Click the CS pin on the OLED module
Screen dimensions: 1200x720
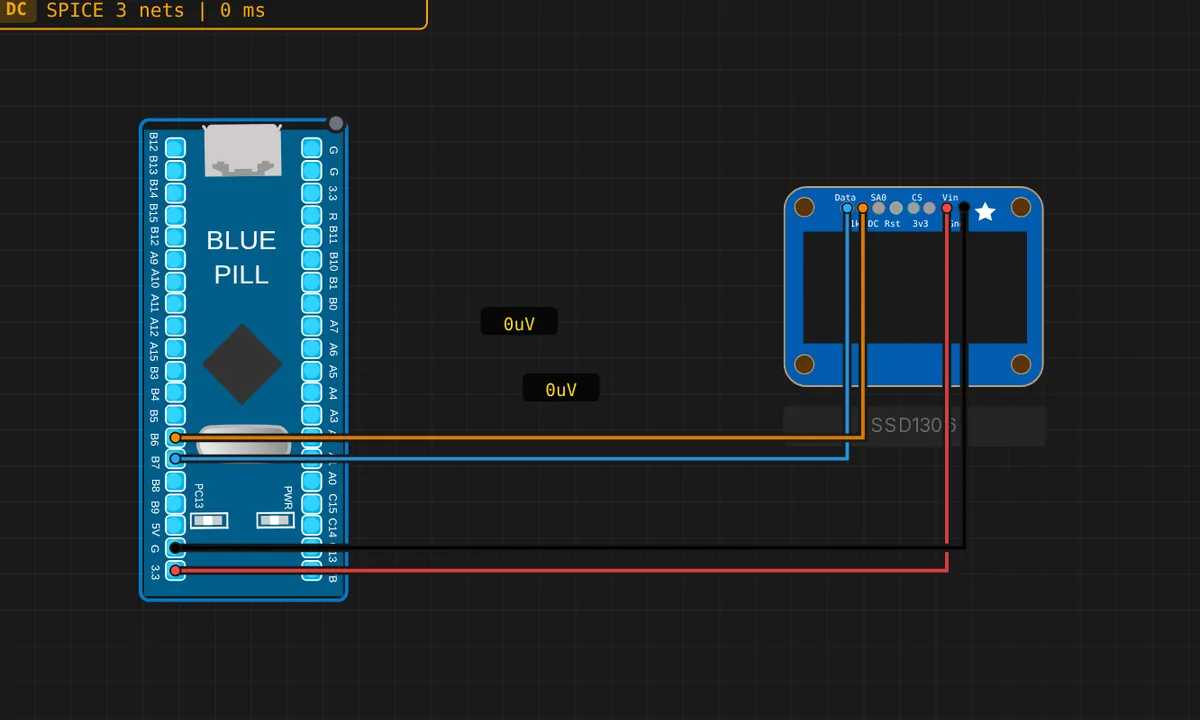913,208
